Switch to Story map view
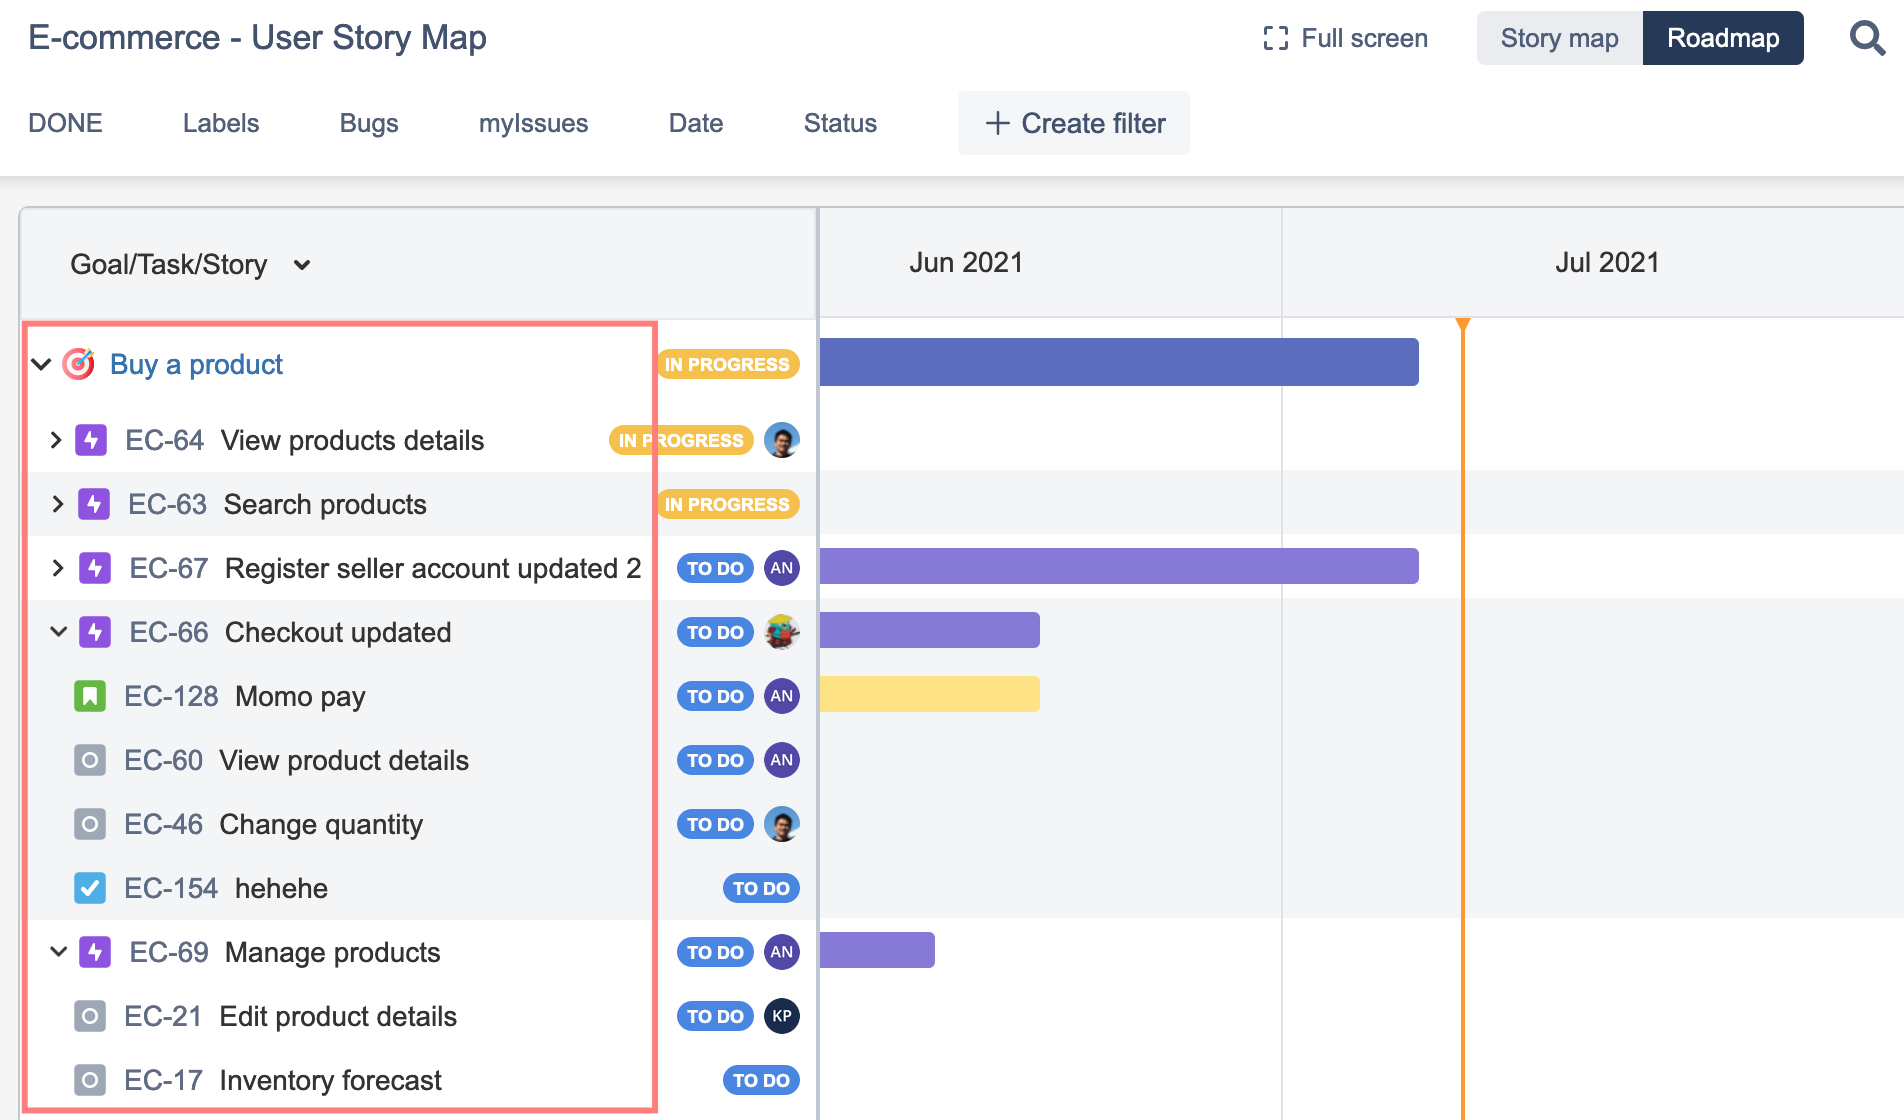Viewport: 1904px width, 1120px height. tap(1558, 39)
